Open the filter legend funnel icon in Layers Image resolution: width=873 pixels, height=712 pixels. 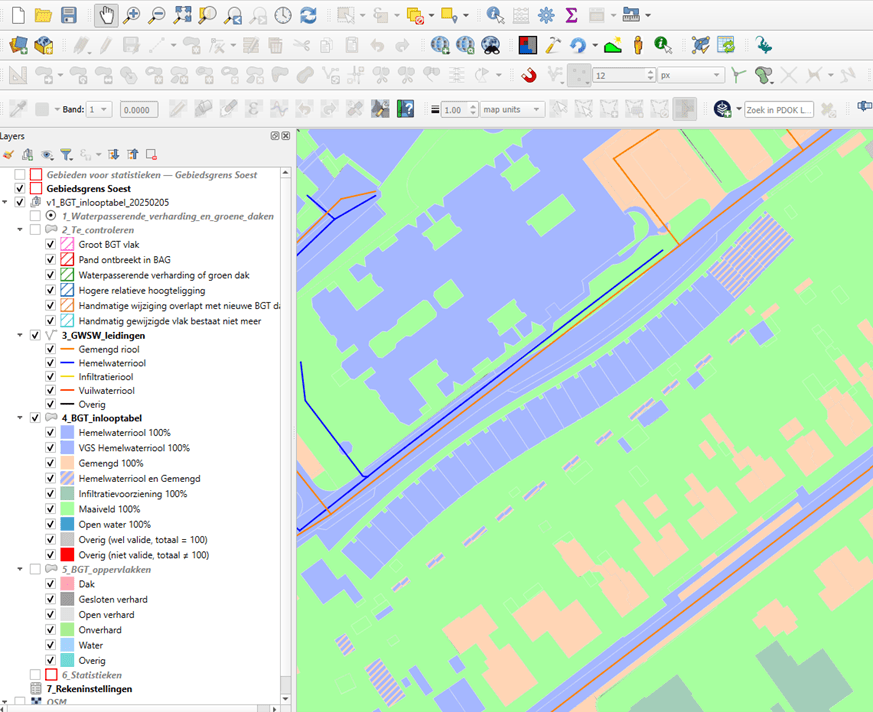(x=66, y=154)
